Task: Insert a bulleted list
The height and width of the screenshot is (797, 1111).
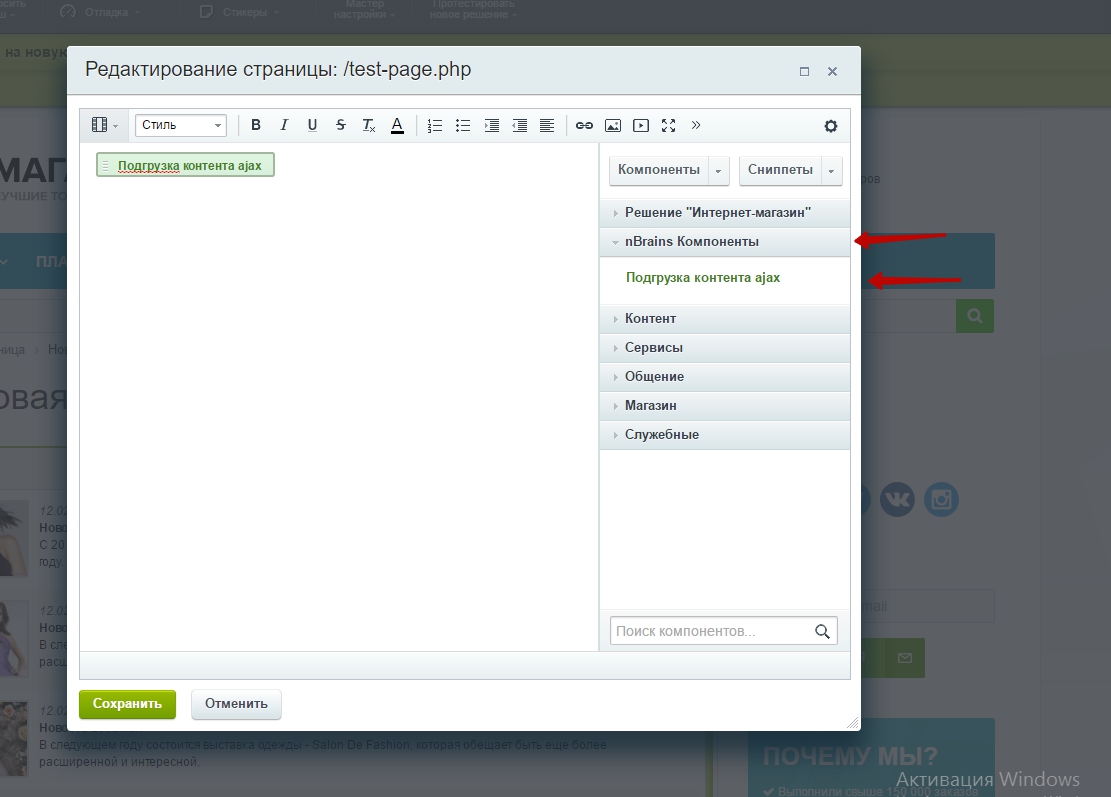Action: point(463,125)
